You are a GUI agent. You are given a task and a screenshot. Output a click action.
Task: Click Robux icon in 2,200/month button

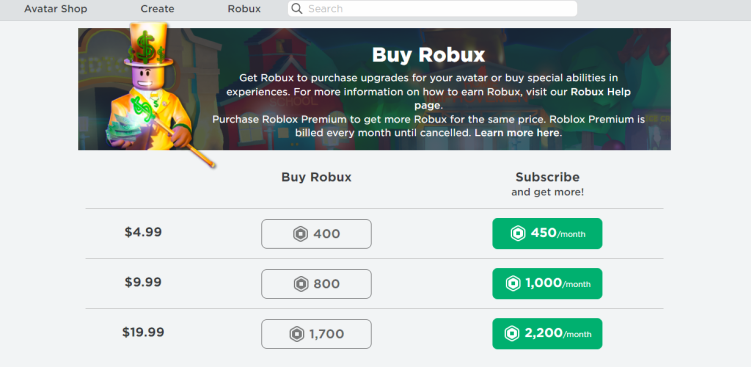point(512,333)
